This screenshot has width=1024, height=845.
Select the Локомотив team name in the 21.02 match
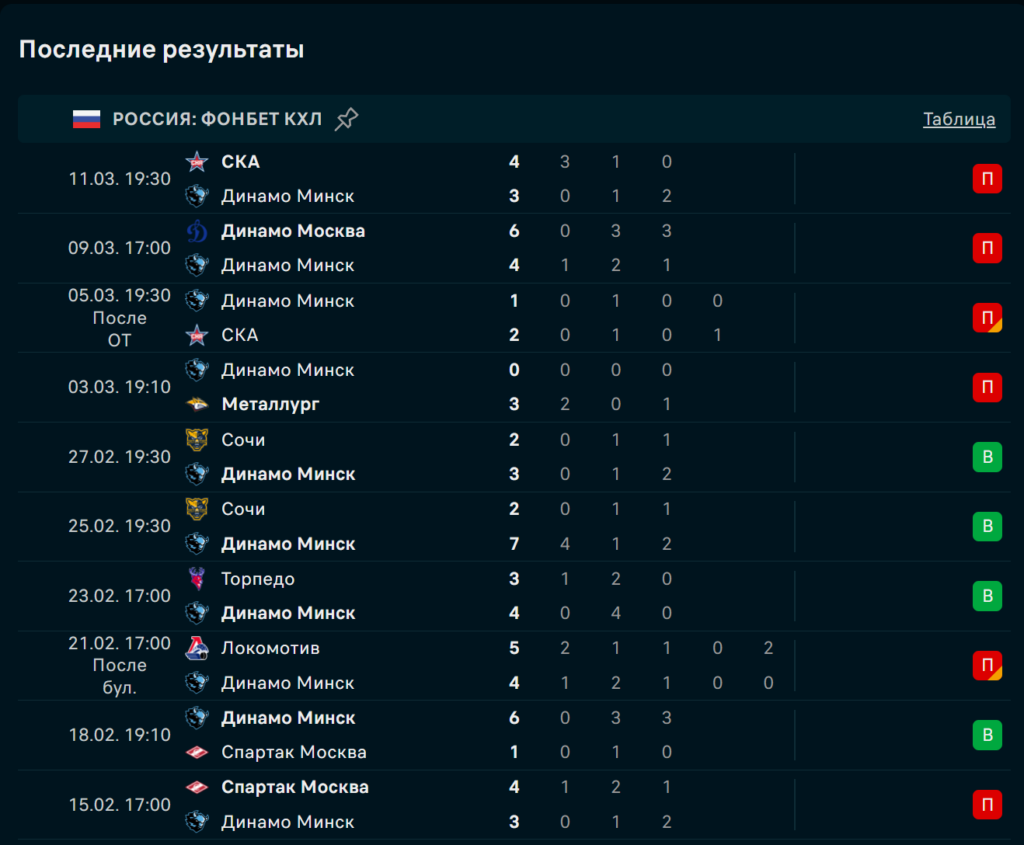[x=270, y=648]
